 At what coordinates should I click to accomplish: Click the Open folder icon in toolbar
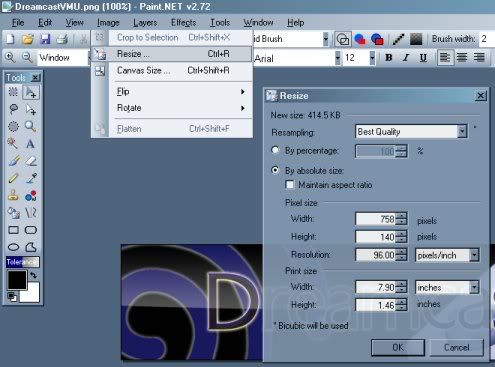tap(28, 39)
